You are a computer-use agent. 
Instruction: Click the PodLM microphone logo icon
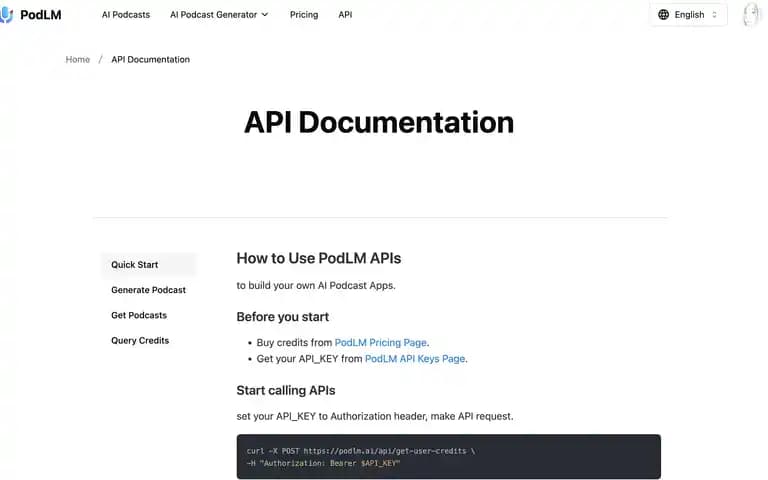point(6,15)
